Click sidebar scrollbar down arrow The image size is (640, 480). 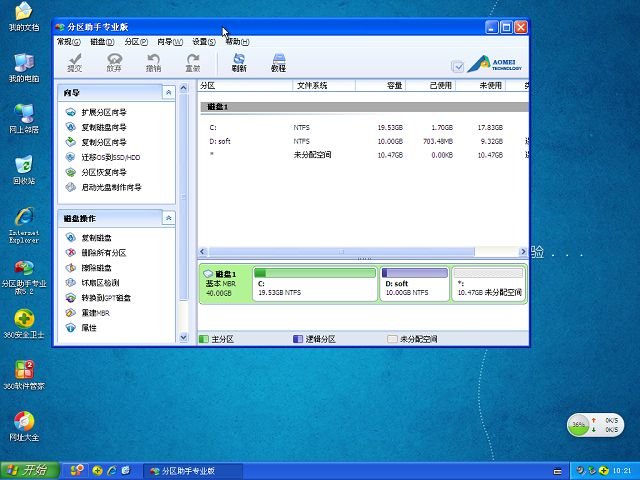click(184, 338)
